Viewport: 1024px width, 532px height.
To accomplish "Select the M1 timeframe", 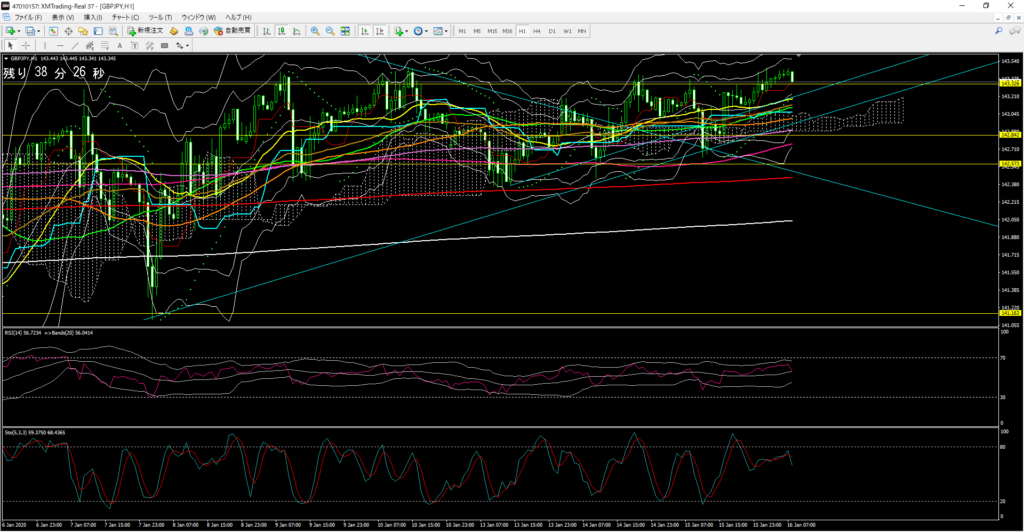I will (462, 31).
